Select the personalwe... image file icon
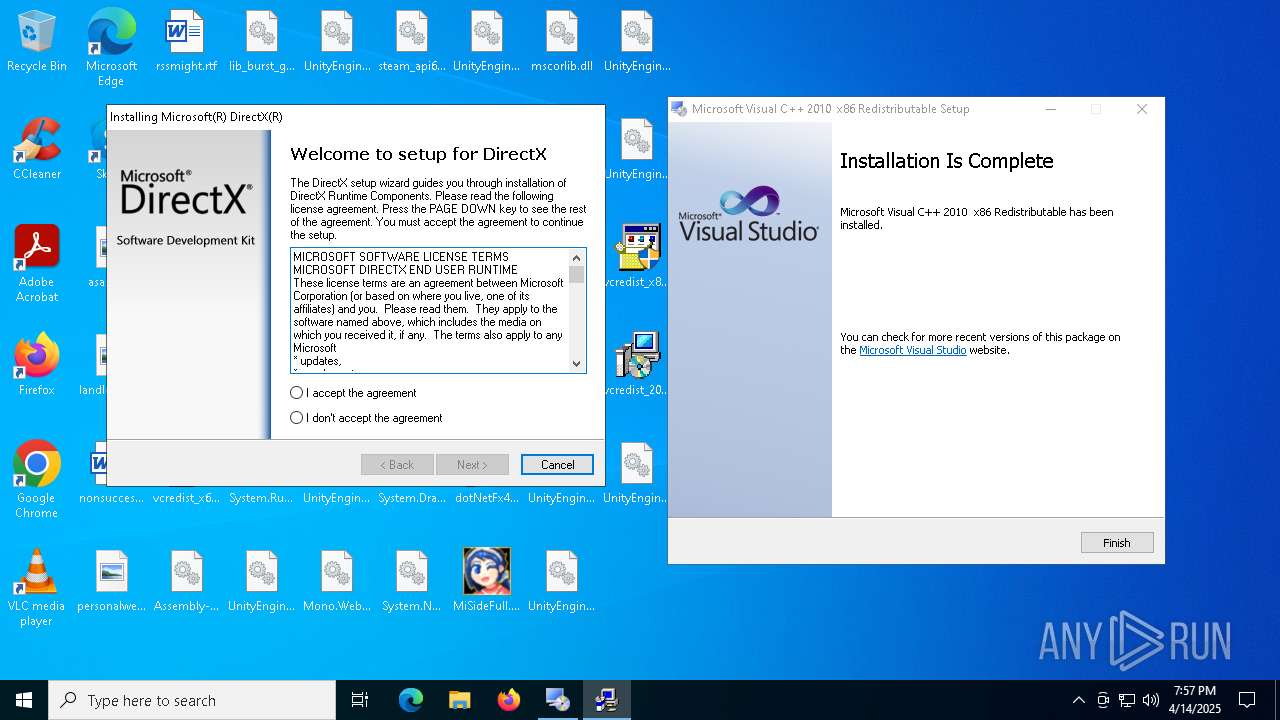This screenshot has height=720, width=1280. click(x=111, y=581)
